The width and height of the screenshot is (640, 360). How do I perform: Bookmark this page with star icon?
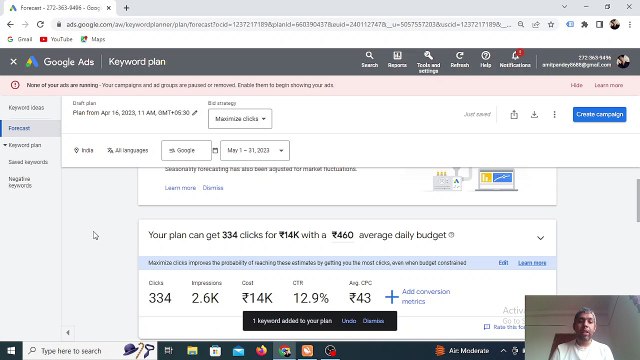click(x=551, y=24)
